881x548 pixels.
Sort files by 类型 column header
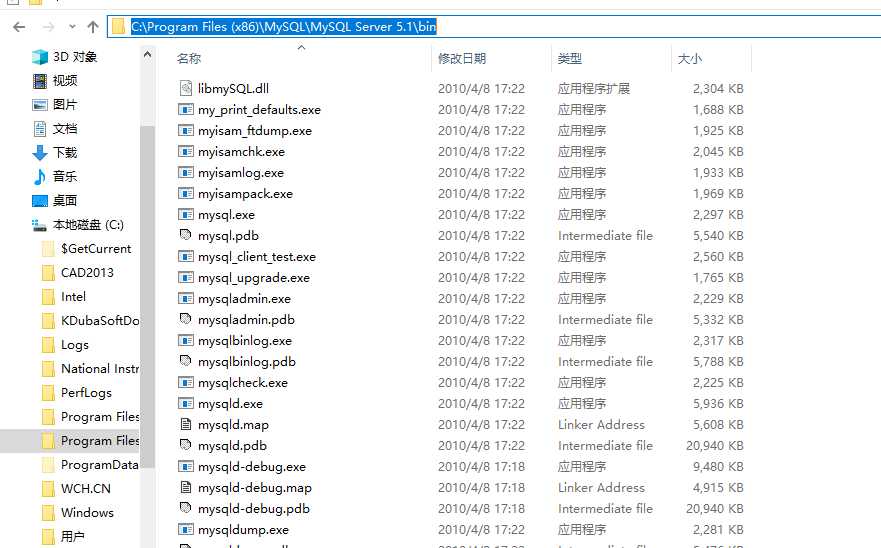(x=570, y=58)
